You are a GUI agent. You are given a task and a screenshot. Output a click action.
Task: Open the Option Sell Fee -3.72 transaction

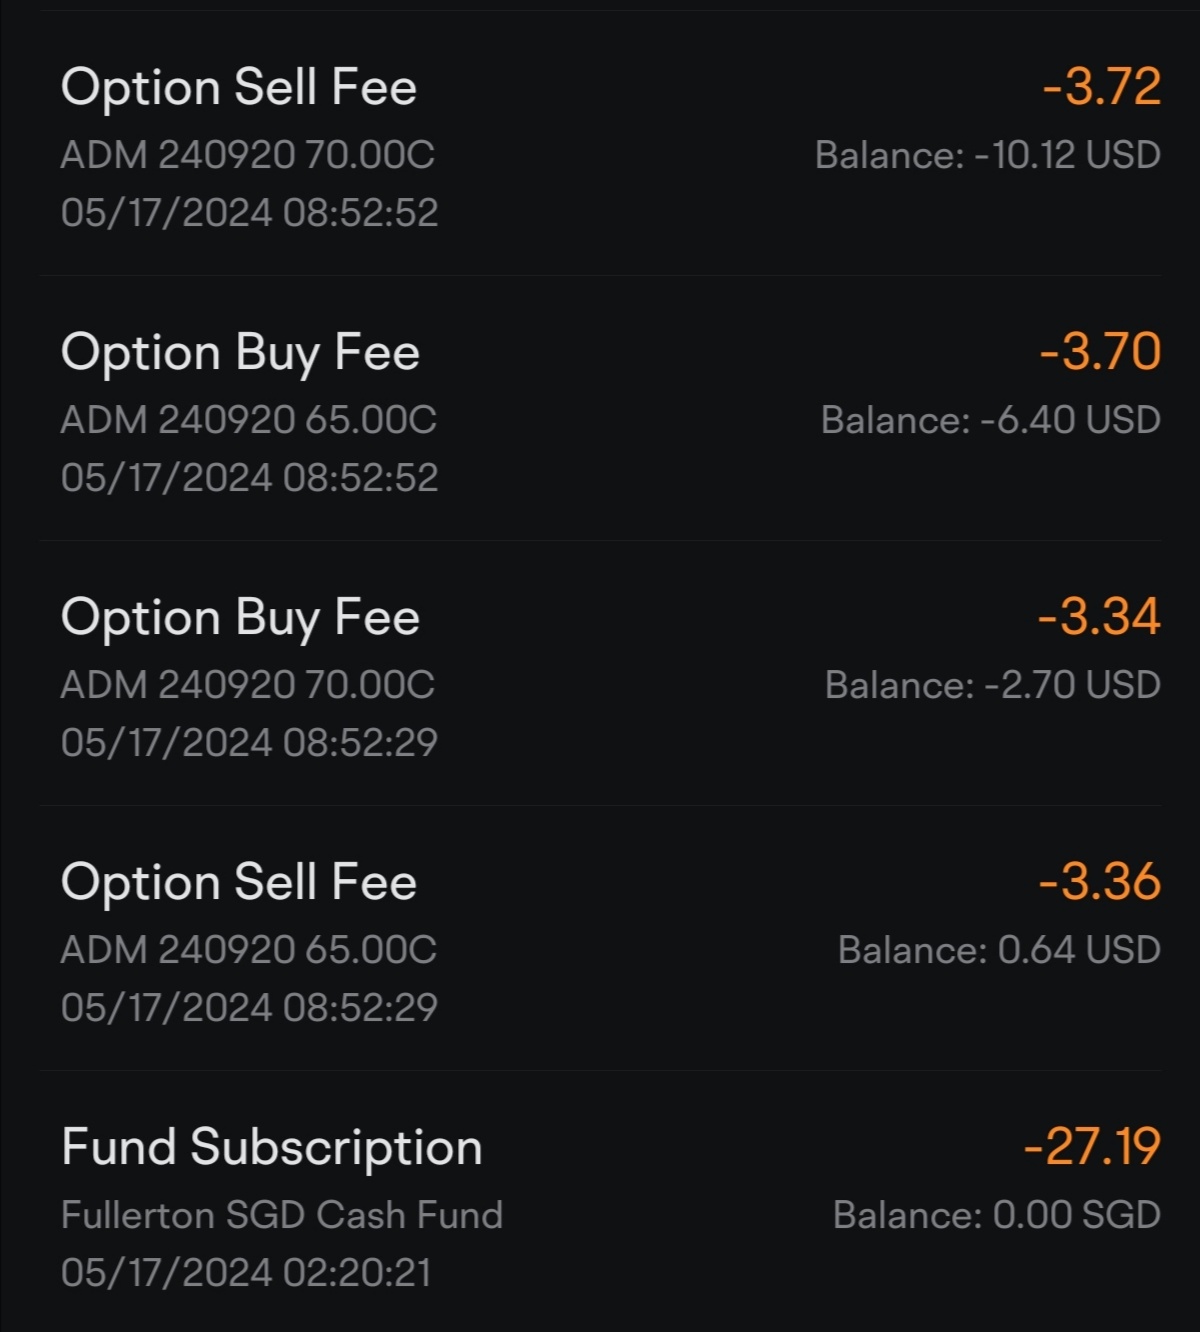600,145
